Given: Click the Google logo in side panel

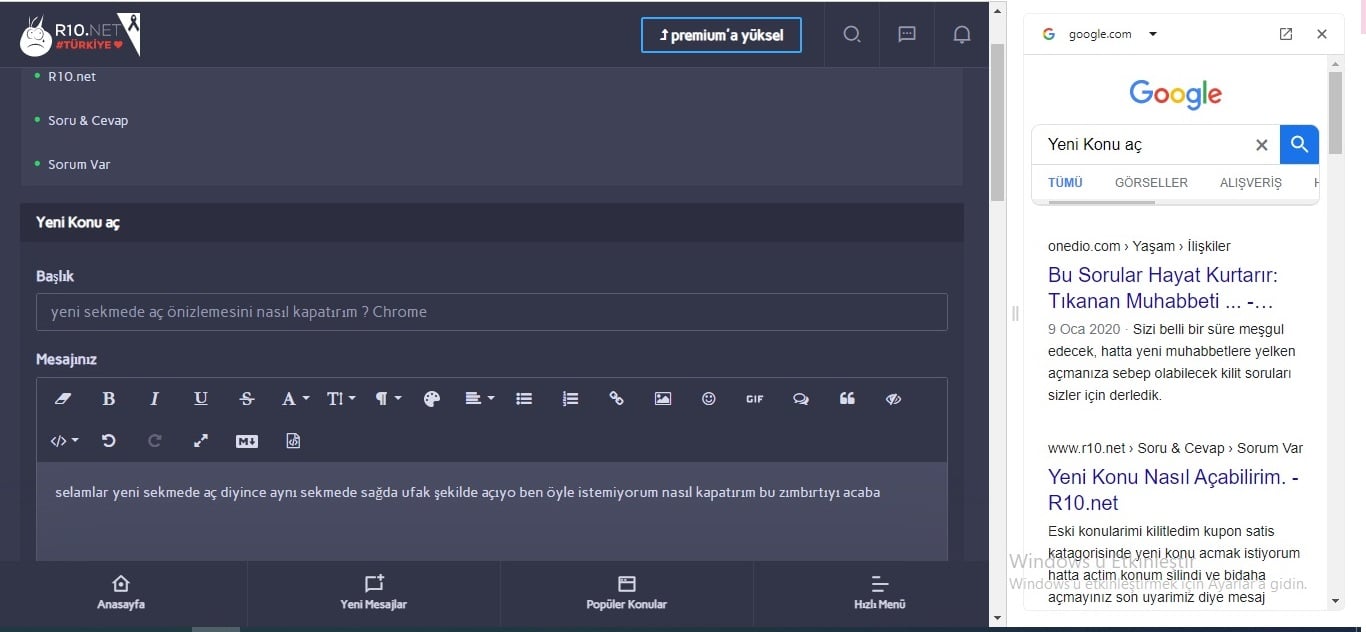Looking at the screenshot, I should pyautogui.click(x=1175, y=94).
